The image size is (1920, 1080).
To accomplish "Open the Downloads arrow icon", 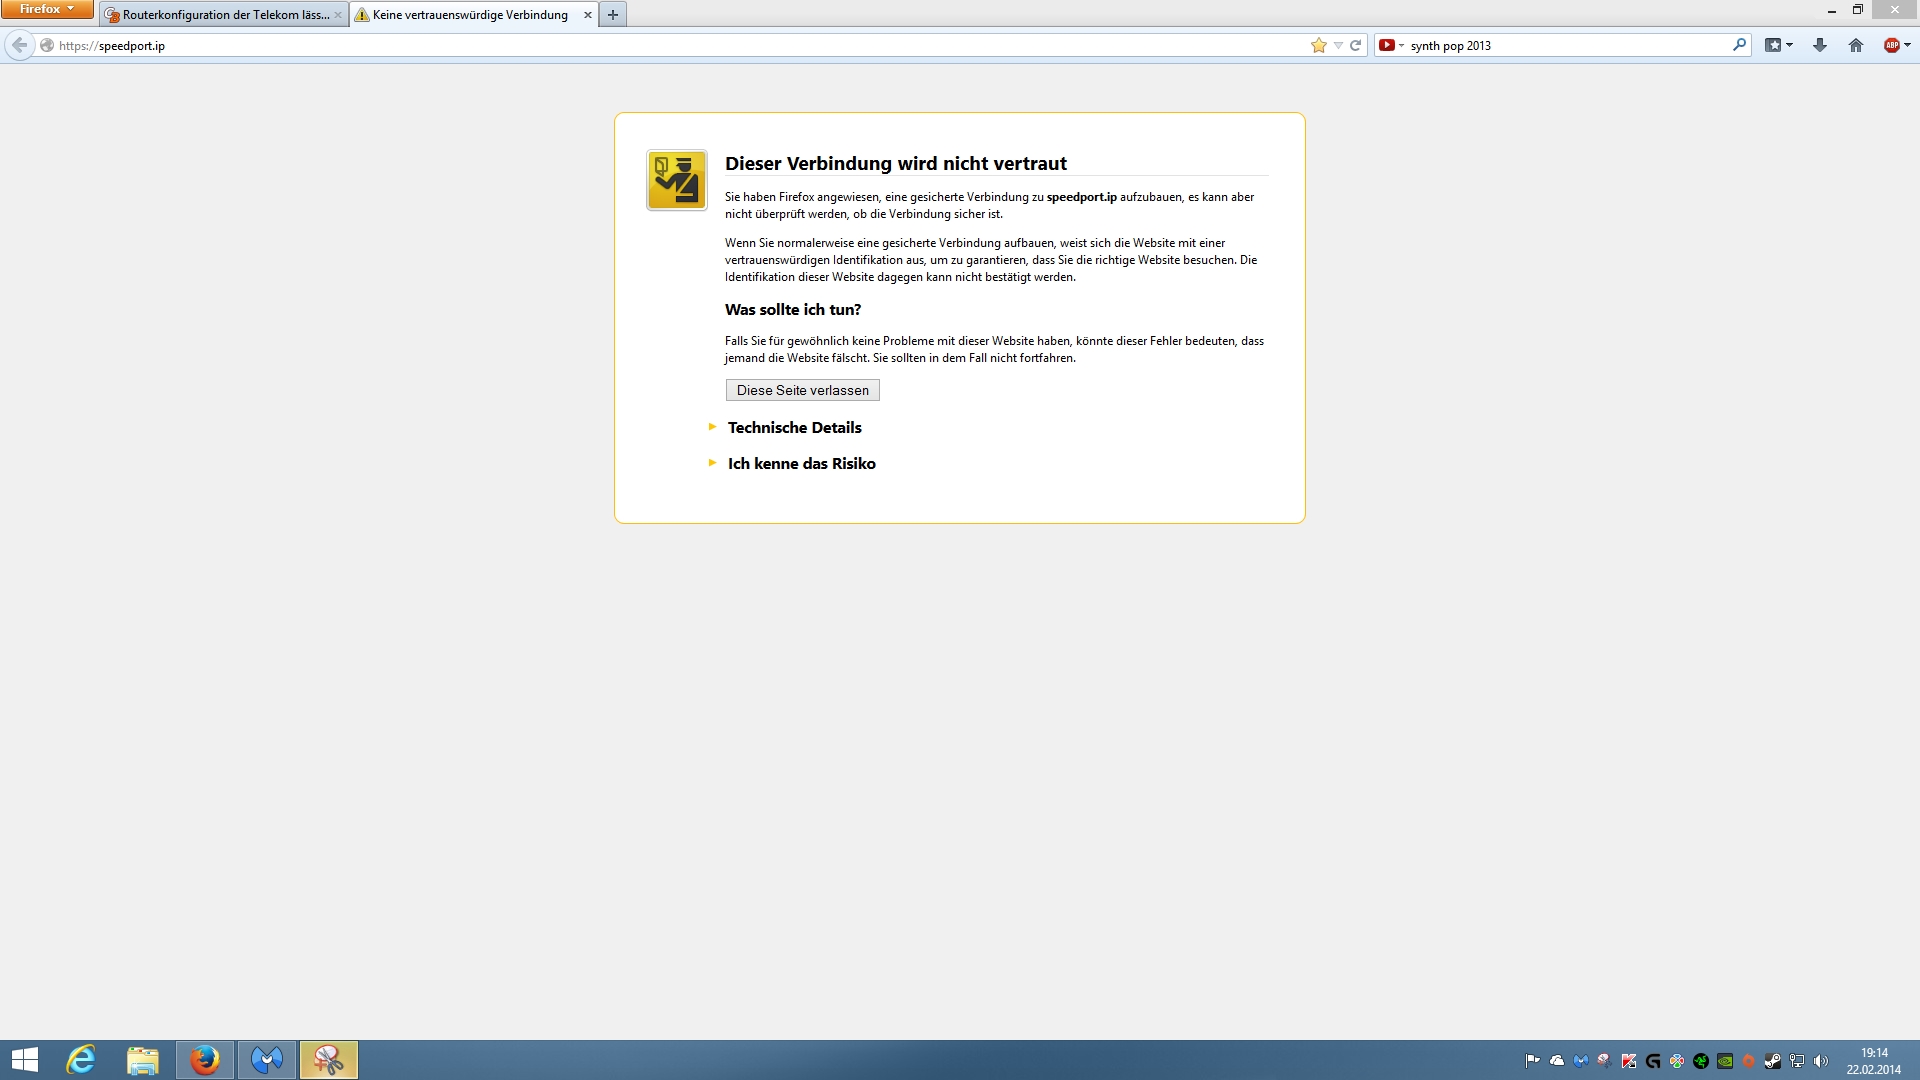I will (1820, 45).
